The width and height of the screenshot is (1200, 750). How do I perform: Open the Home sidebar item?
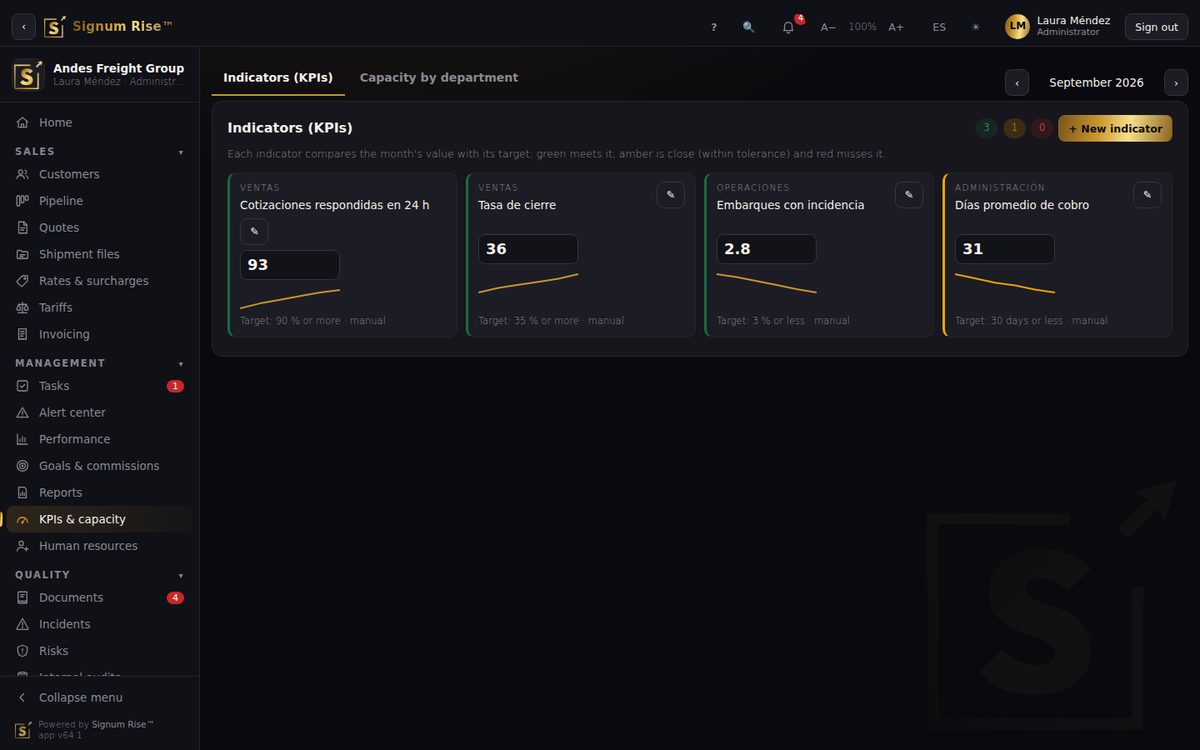click(100, 122)
